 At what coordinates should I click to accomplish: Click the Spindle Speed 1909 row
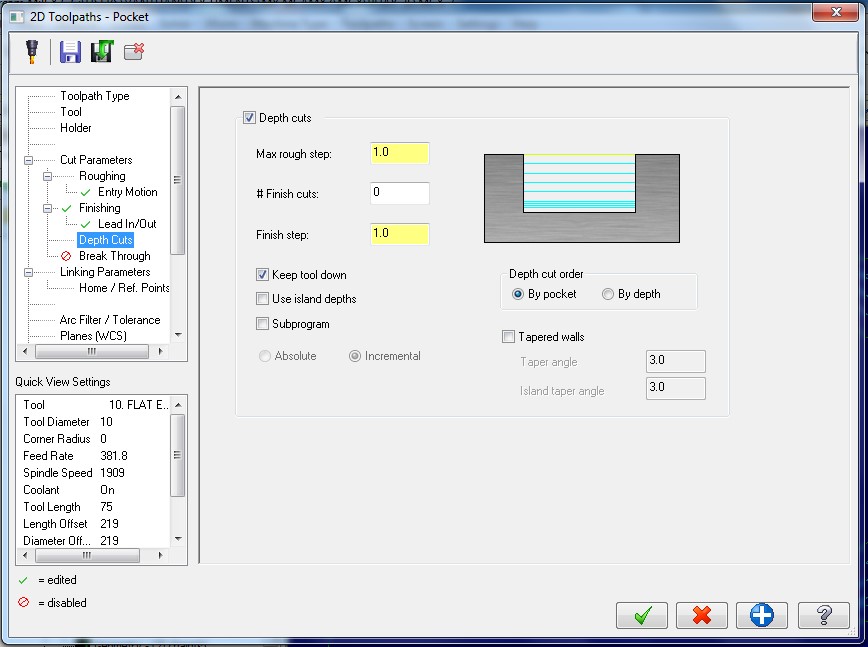(95, 473)
